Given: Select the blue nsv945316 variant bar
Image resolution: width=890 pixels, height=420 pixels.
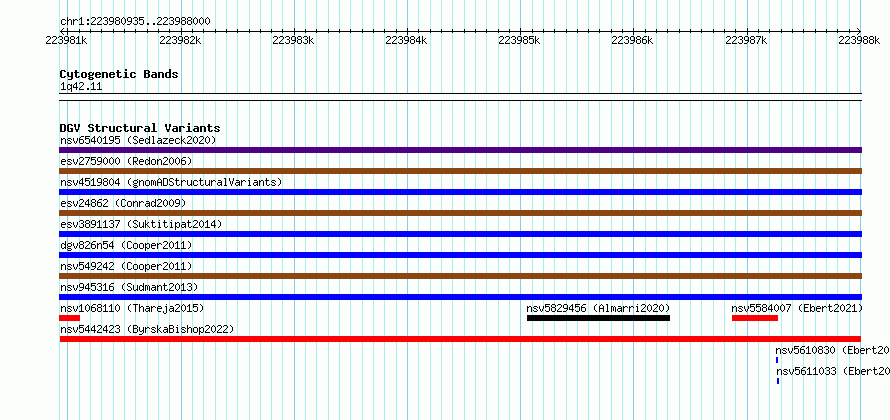Looking at the screenshot, I should [x=460, y=297].
